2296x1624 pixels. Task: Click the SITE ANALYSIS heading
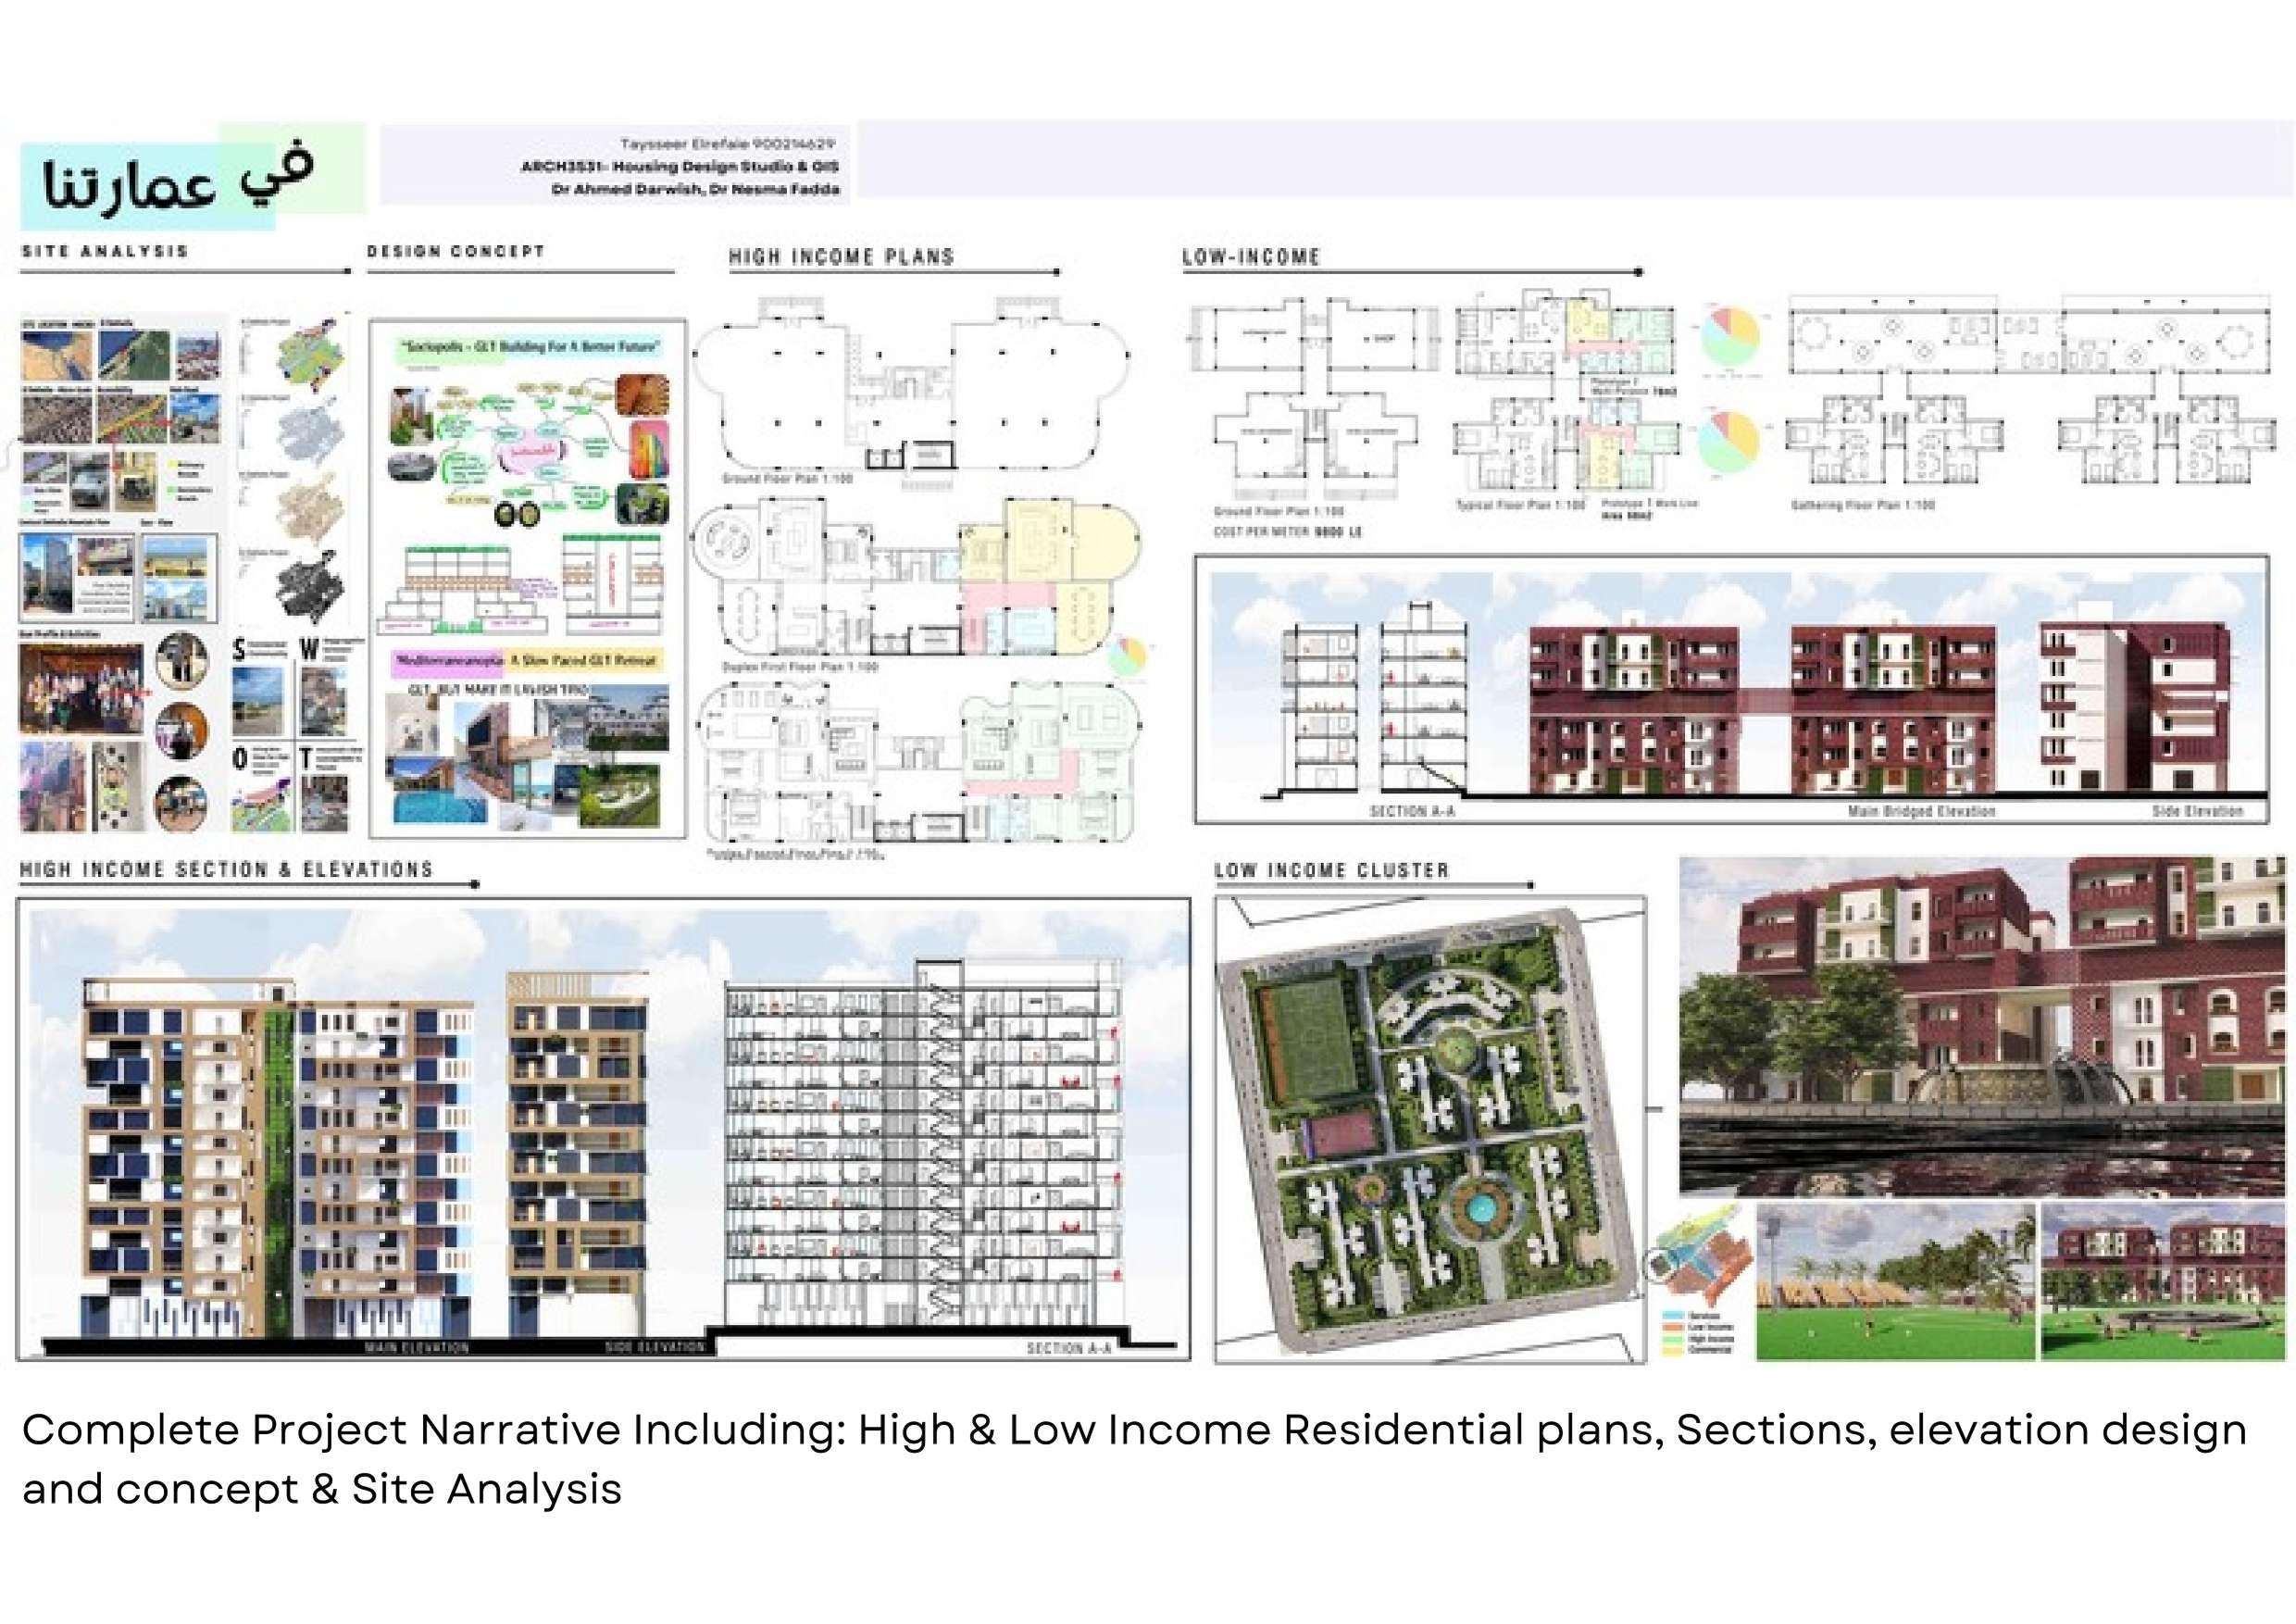(105, 252)
